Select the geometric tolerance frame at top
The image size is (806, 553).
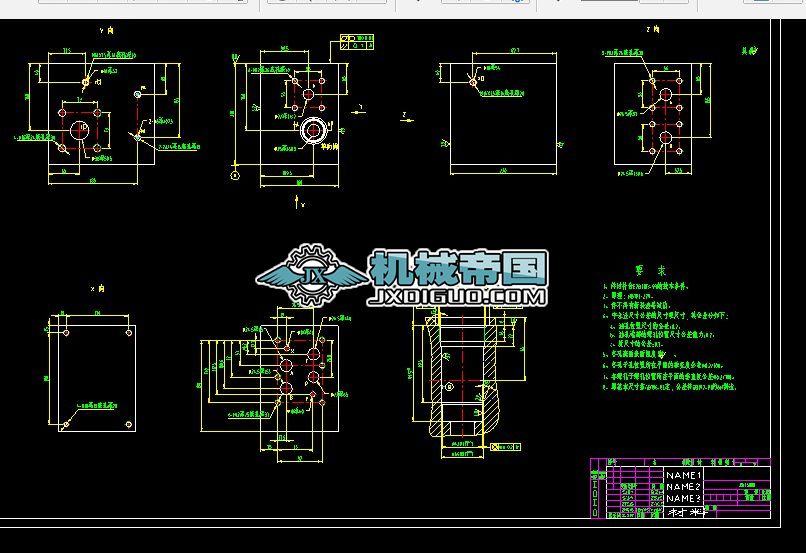357,42
